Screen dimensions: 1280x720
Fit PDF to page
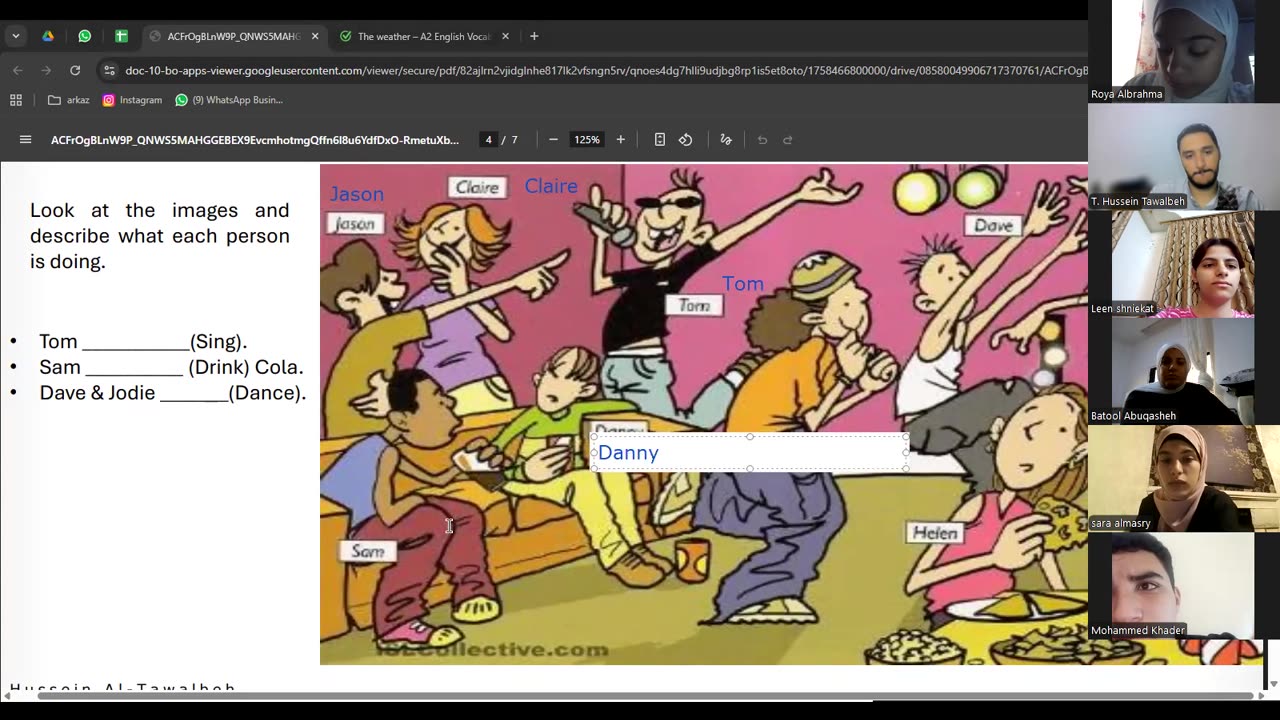coord(660,140)
